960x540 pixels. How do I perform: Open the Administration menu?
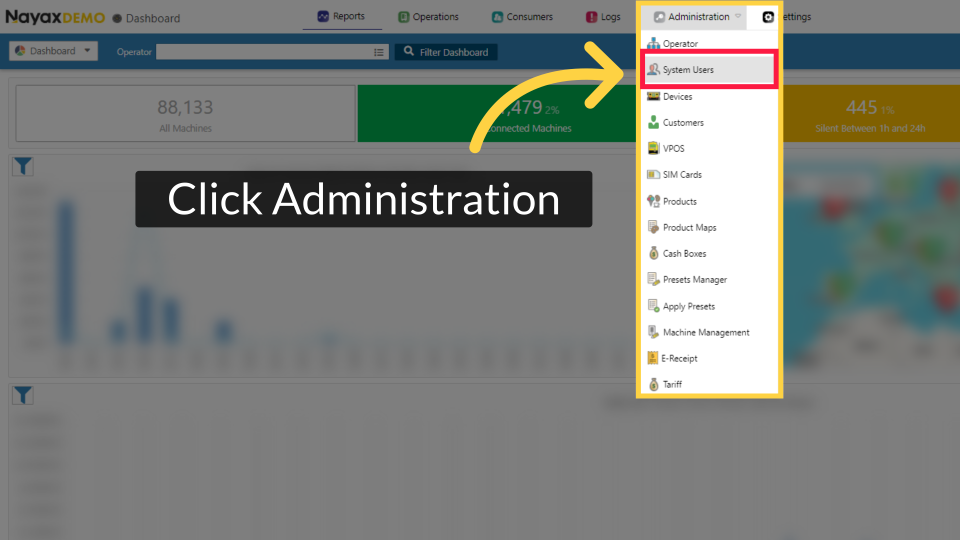click(x=697, y=17)
